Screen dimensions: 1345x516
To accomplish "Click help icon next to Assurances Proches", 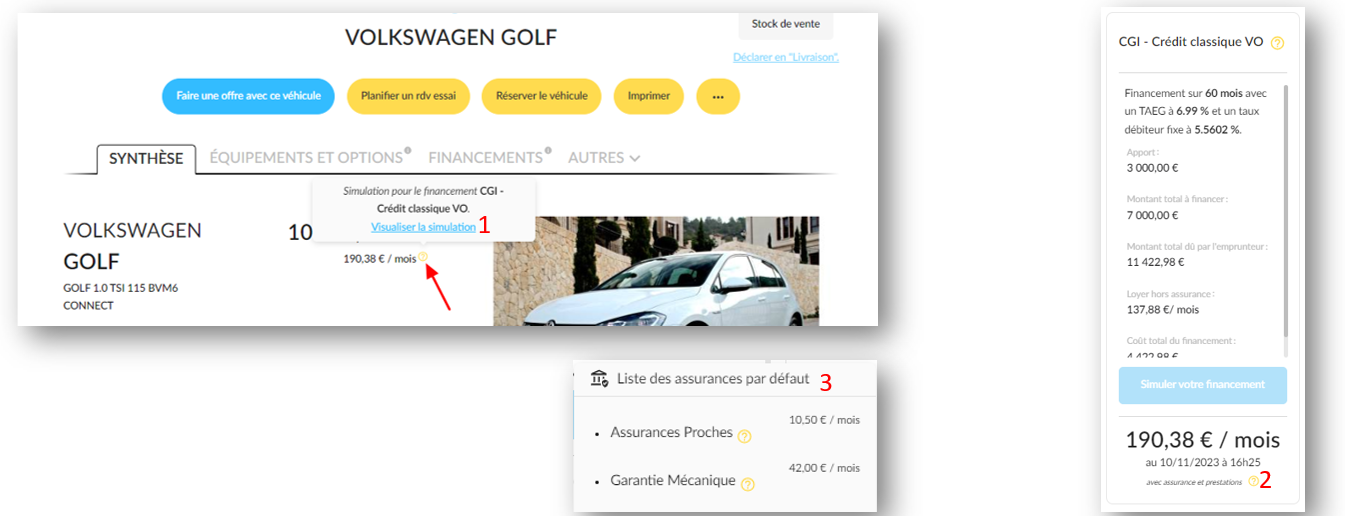I will (x=744, y=436).
